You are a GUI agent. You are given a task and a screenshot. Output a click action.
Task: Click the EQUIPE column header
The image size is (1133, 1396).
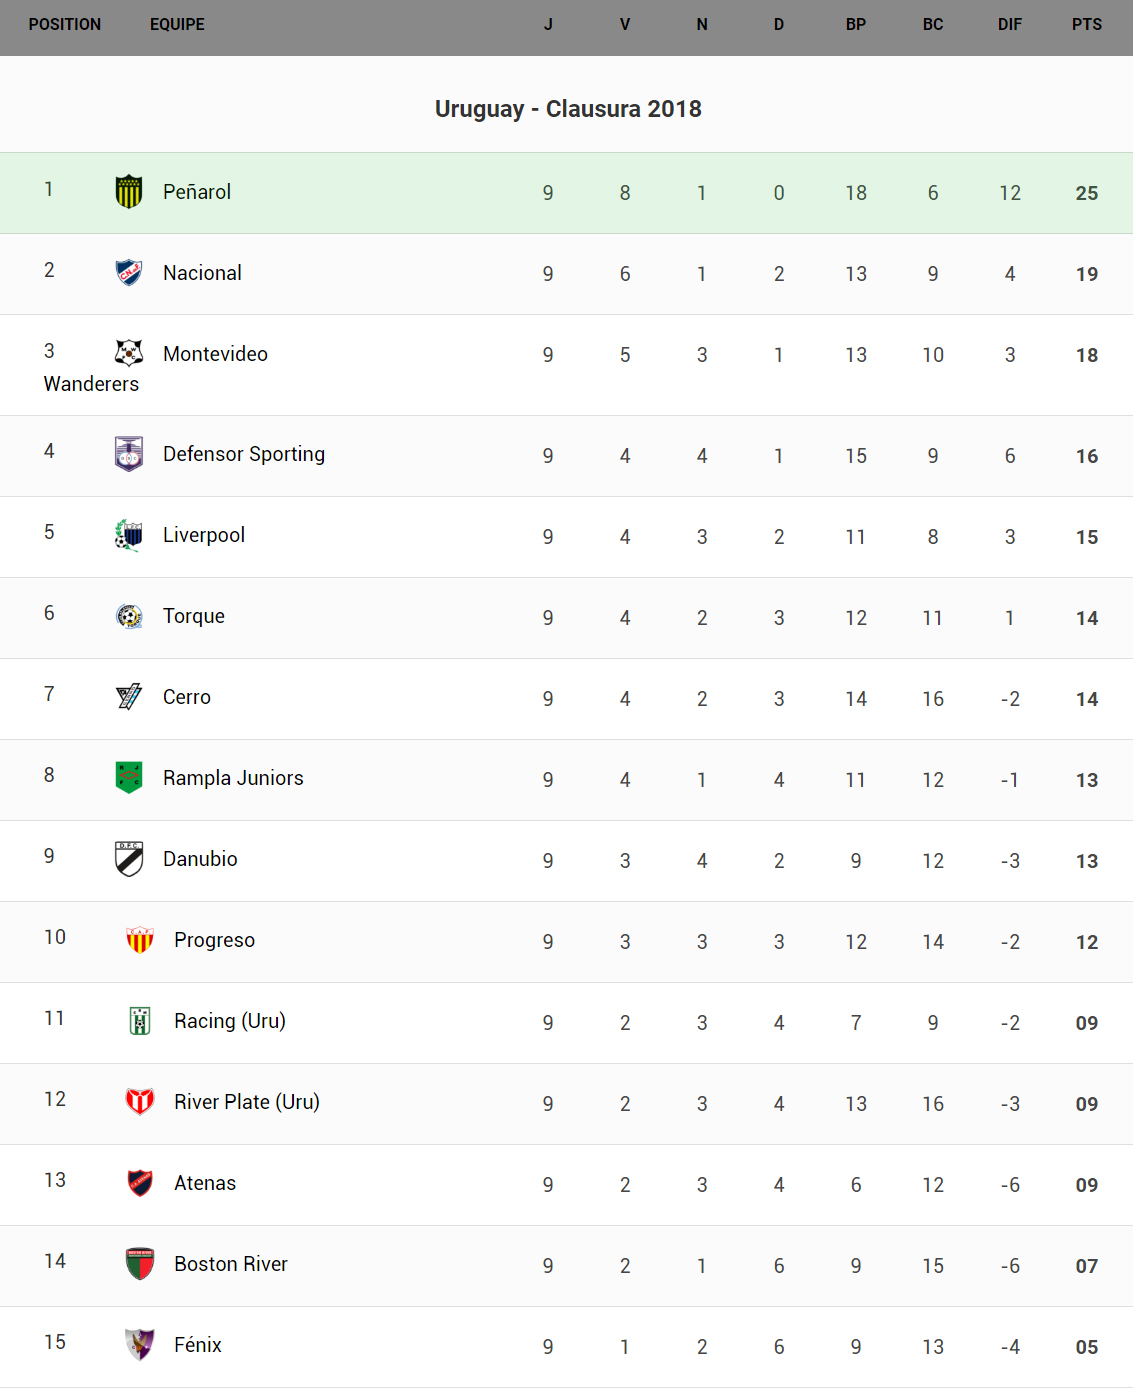(177, 24)
